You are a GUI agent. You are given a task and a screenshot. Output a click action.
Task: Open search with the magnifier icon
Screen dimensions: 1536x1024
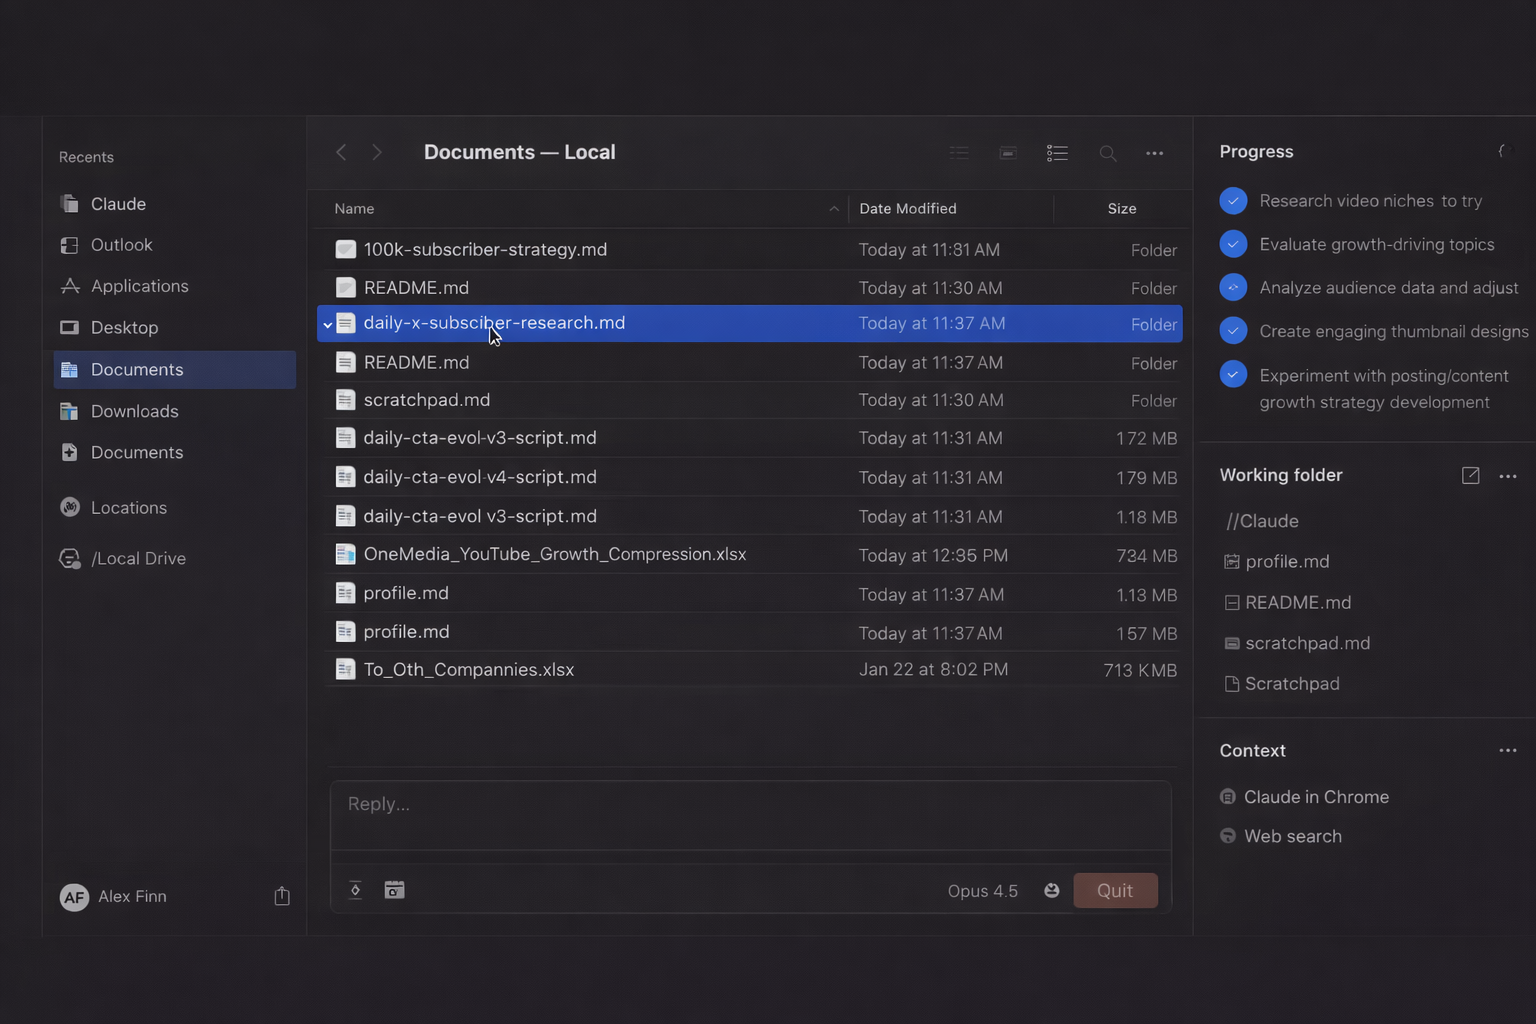click(1107, 153)
